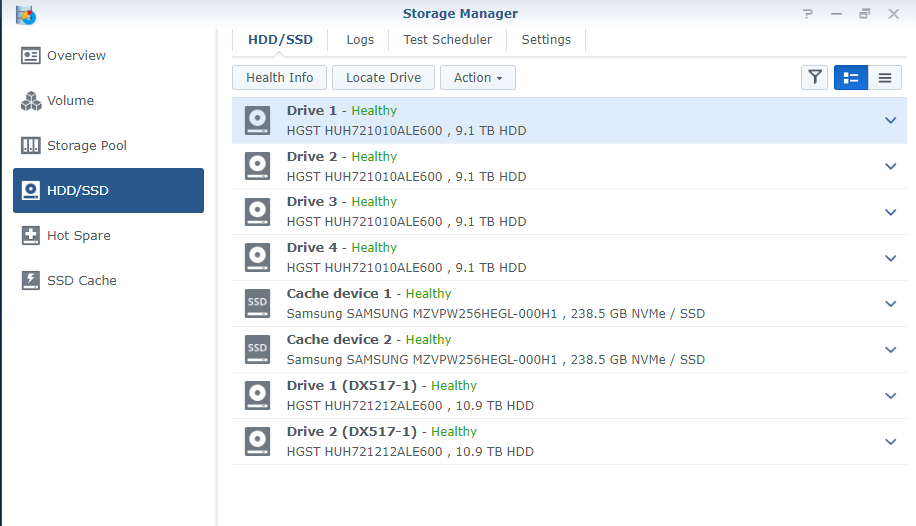Click the Locate Drive button
916x526 pixels.
coord(383,78)
